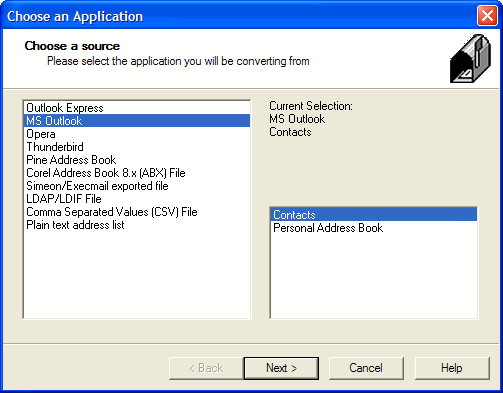Viewport: 503px width, 393px height.
Task: Select Comma Separated Values (CSV) File
Action: point(137,212)
